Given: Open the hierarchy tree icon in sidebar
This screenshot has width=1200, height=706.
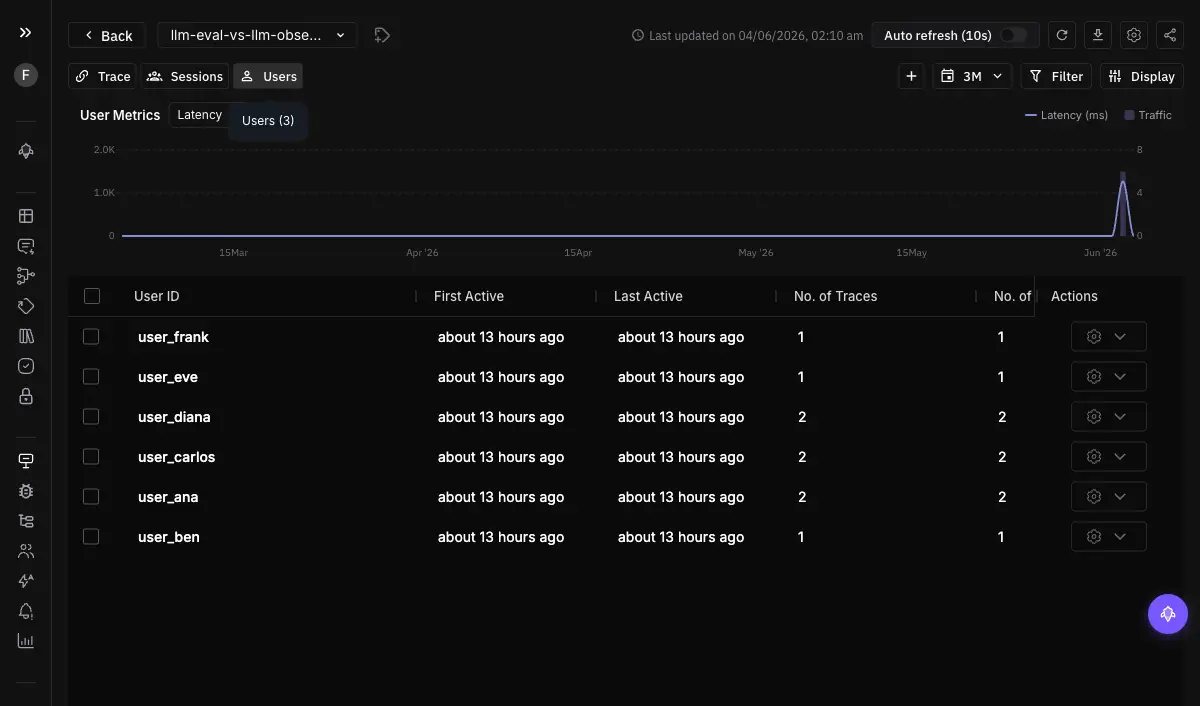Looking at the screenshot, I should 26,521.
